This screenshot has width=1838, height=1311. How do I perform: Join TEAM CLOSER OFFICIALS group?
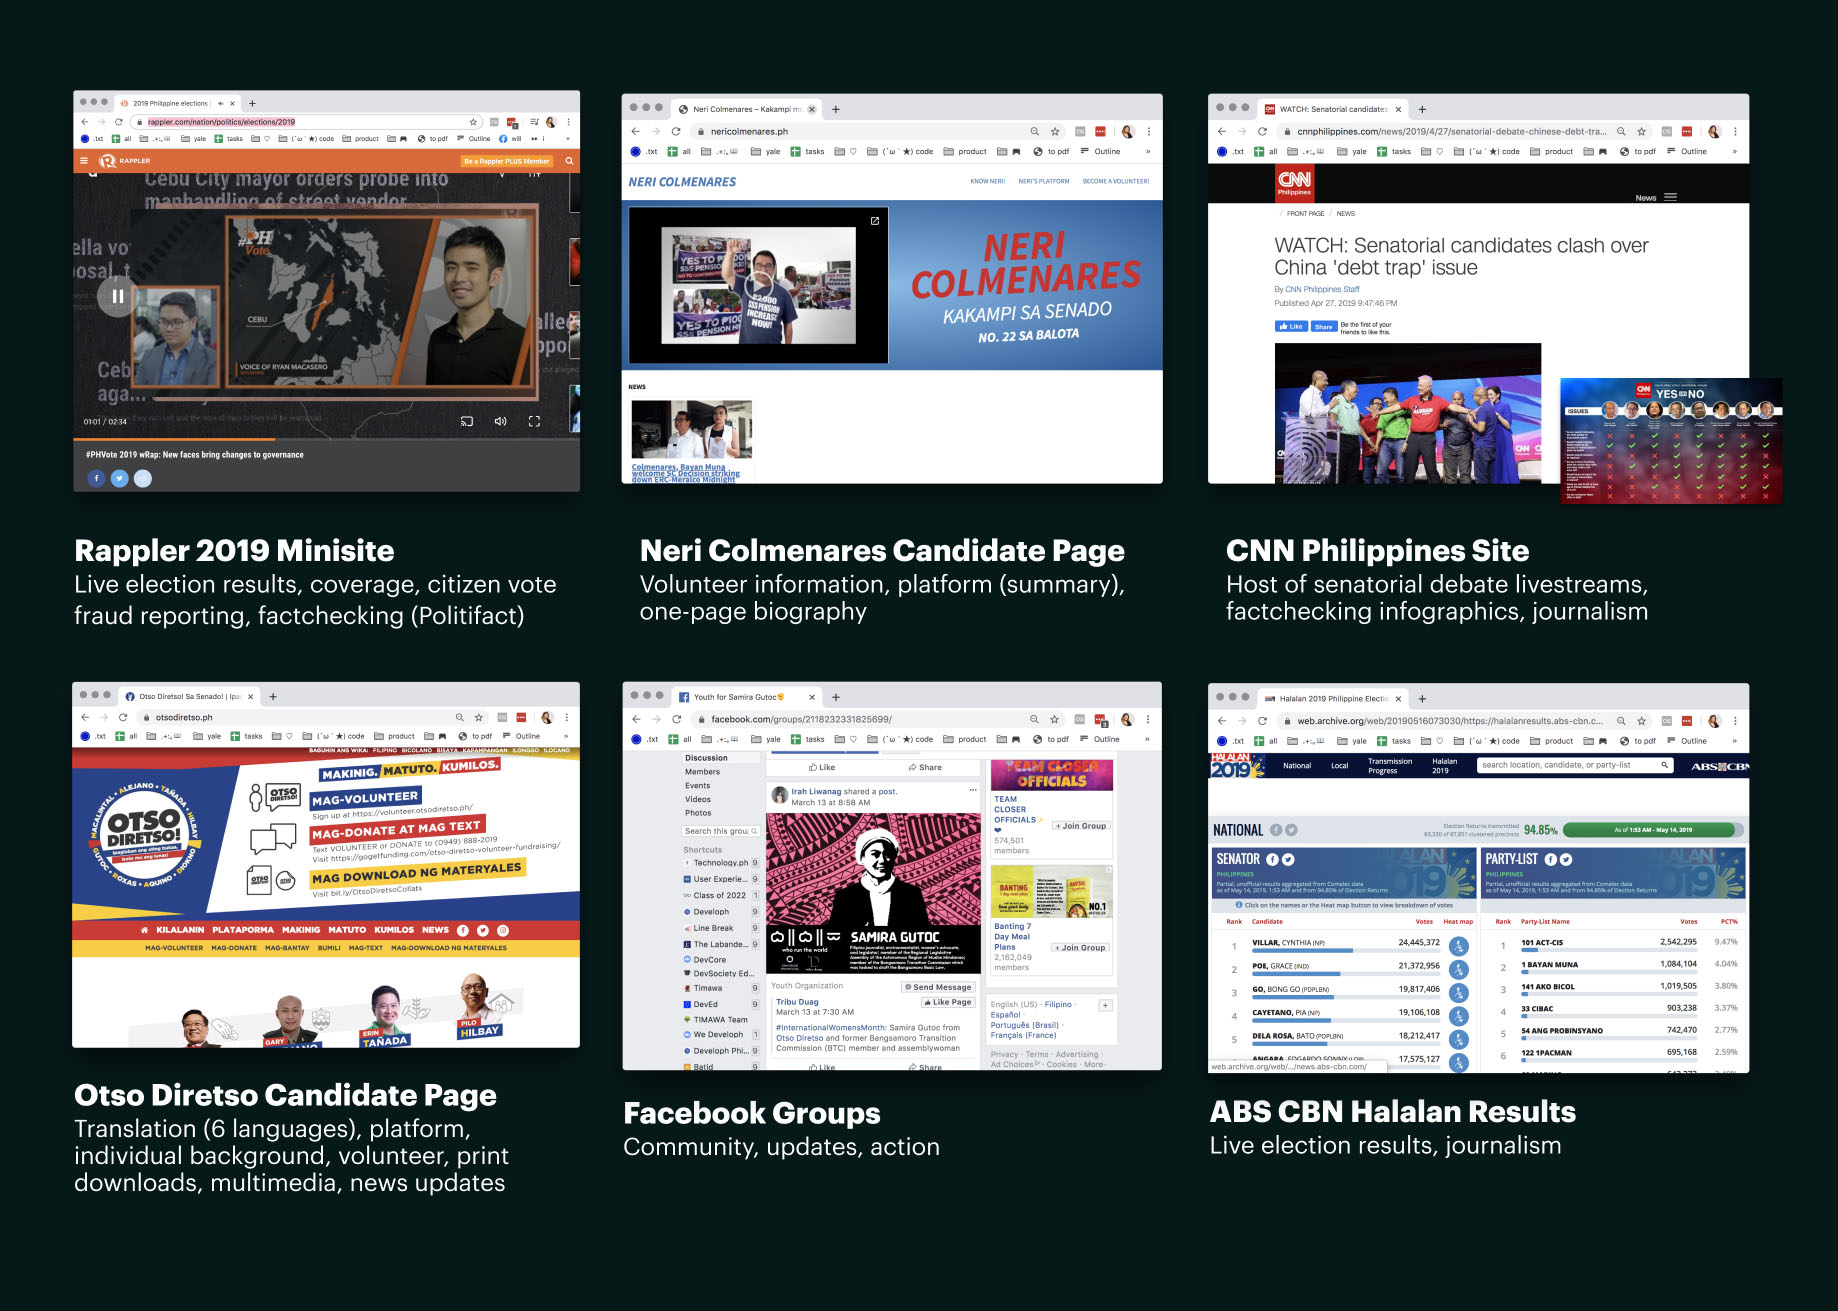(1081, 826)
